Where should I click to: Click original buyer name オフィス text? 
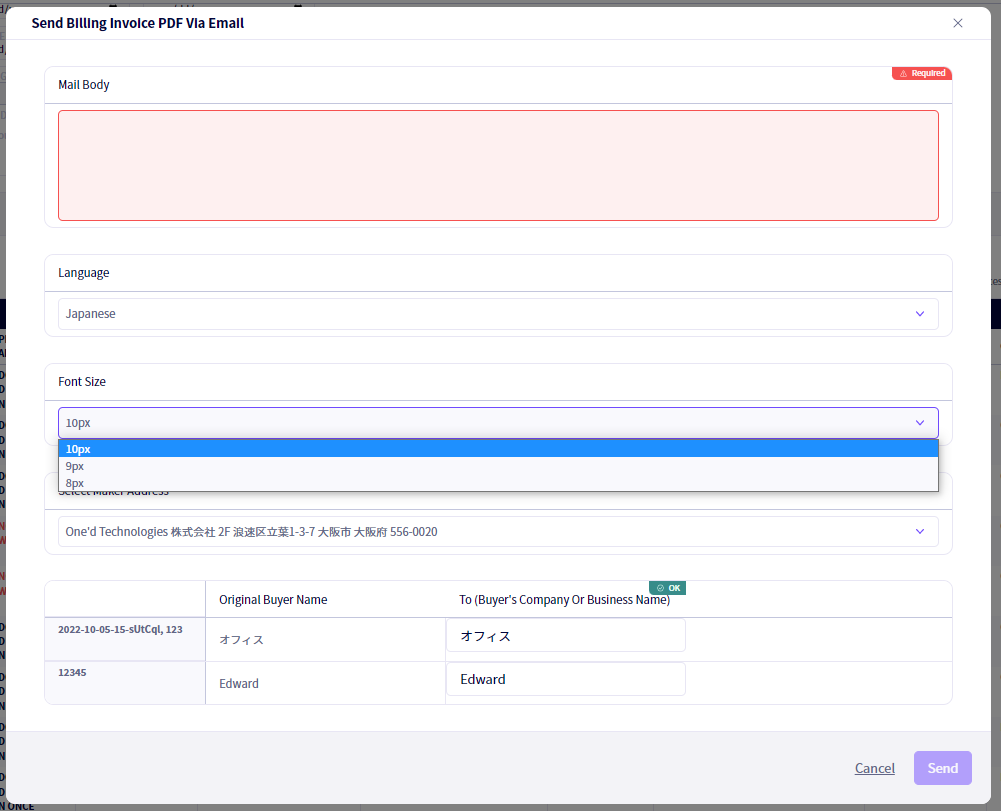(241, 640)
